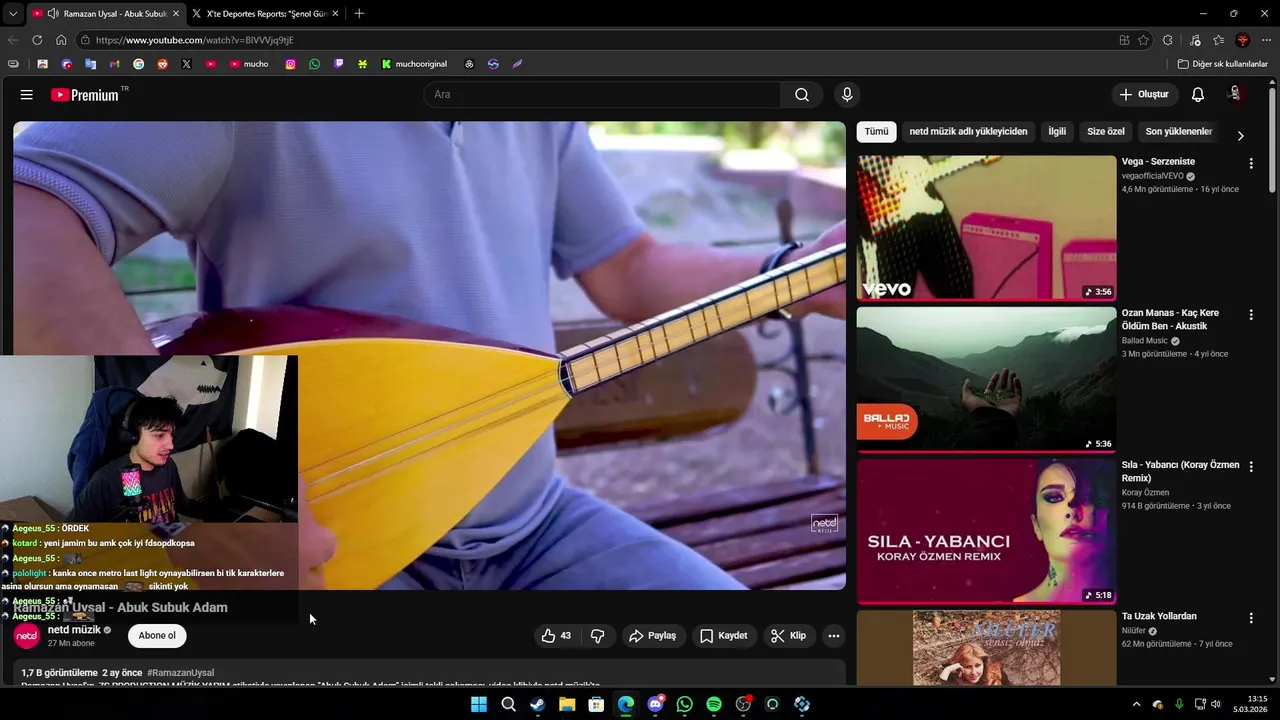Open the browser extensions puzzle icon
The height and width of the screenshot is (720, 1280).
[1168, 40]
